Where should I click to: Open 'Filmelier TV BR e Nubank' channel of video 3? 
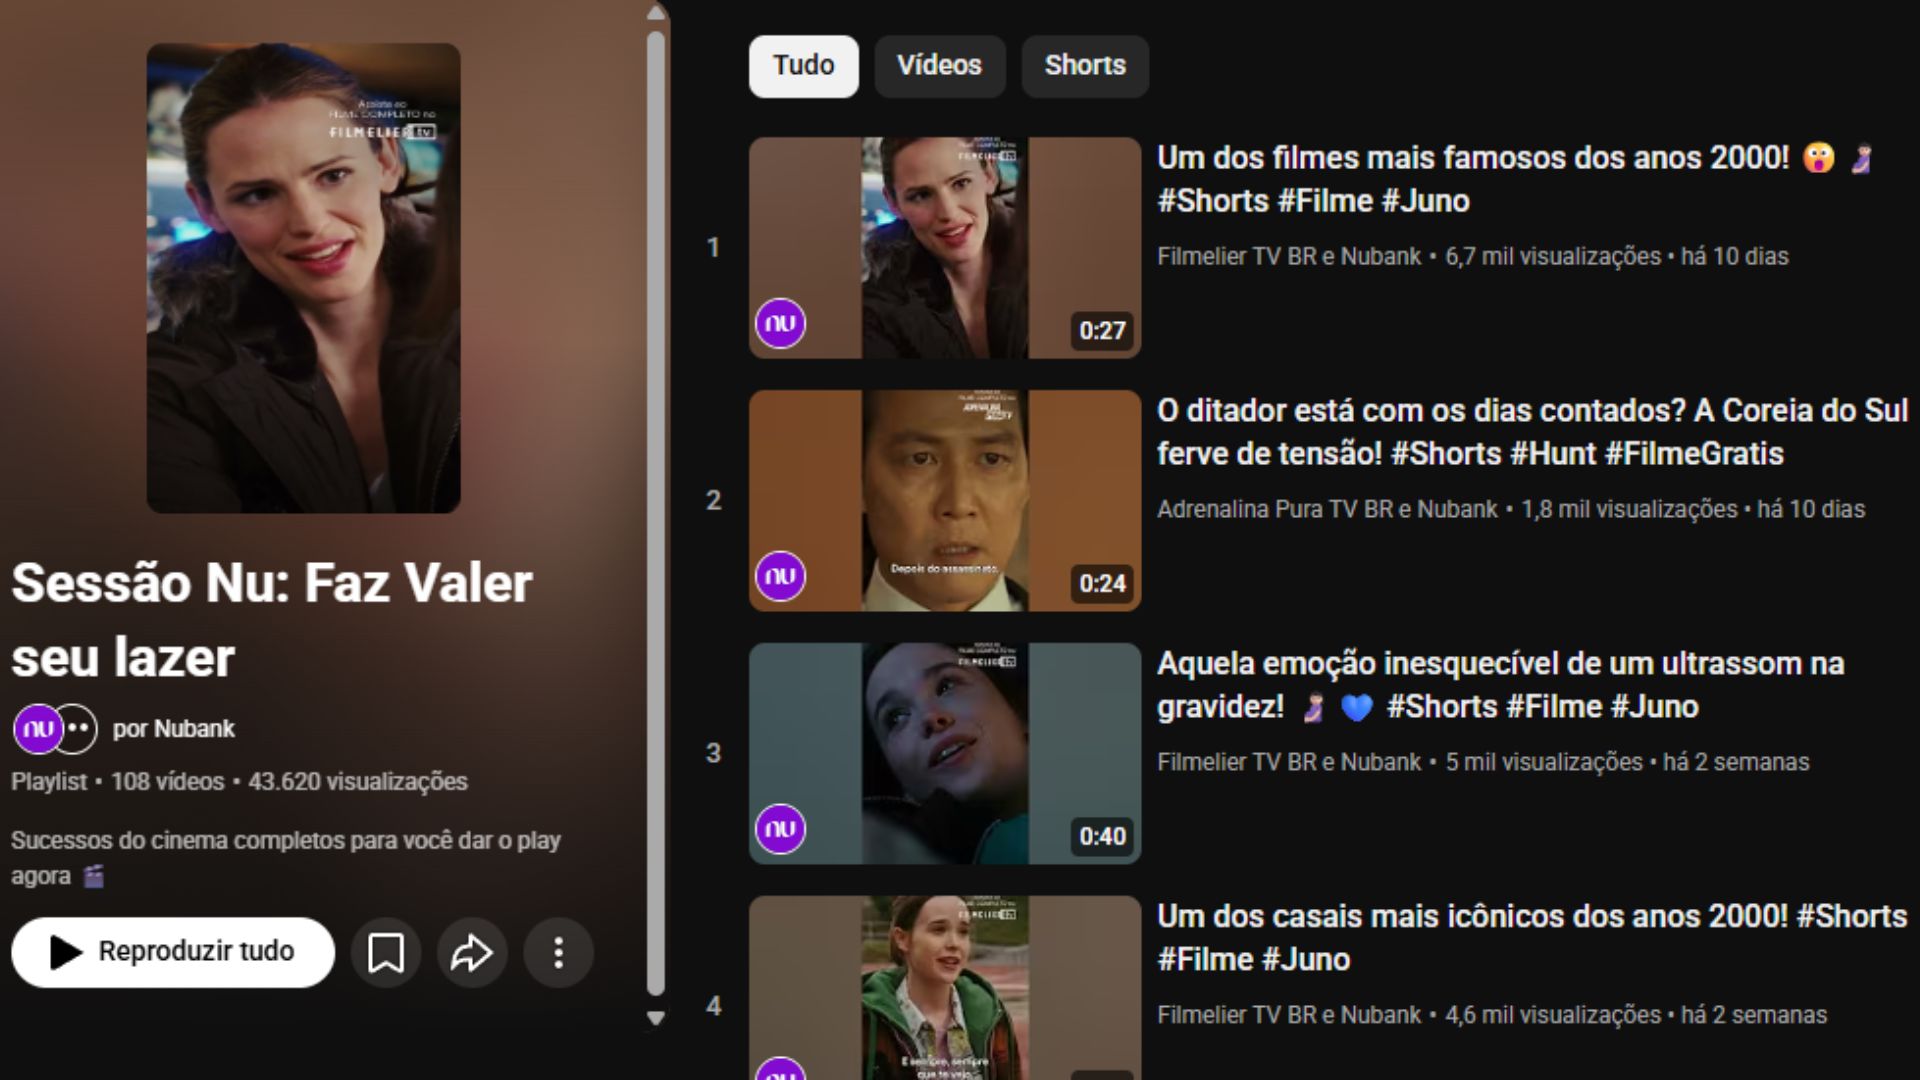[1289, 763]
